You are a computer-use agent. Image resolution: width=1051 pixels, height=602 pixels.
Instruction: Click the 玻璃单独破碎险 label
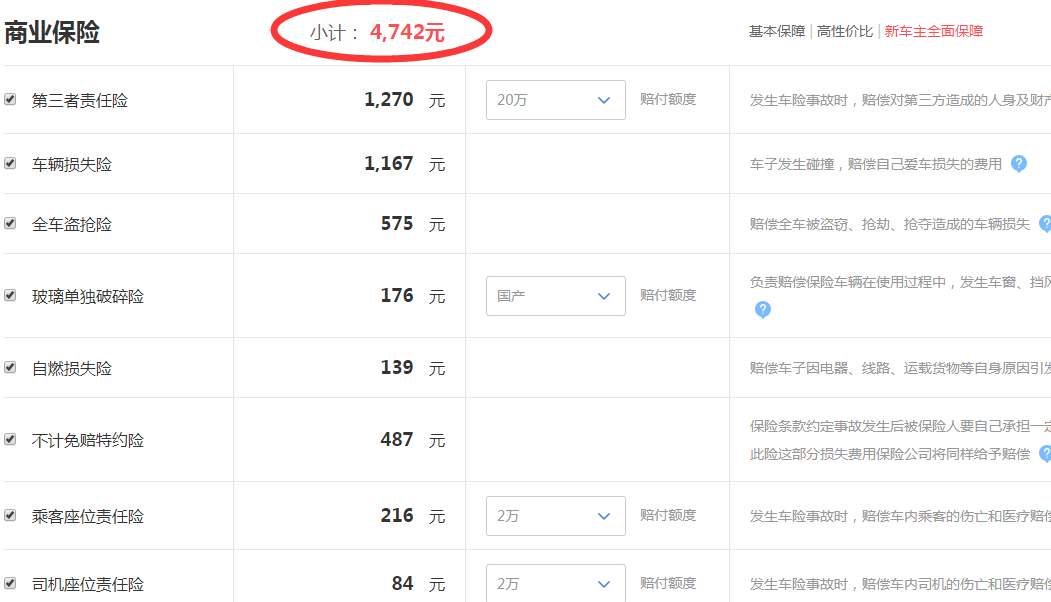(88, 296)
